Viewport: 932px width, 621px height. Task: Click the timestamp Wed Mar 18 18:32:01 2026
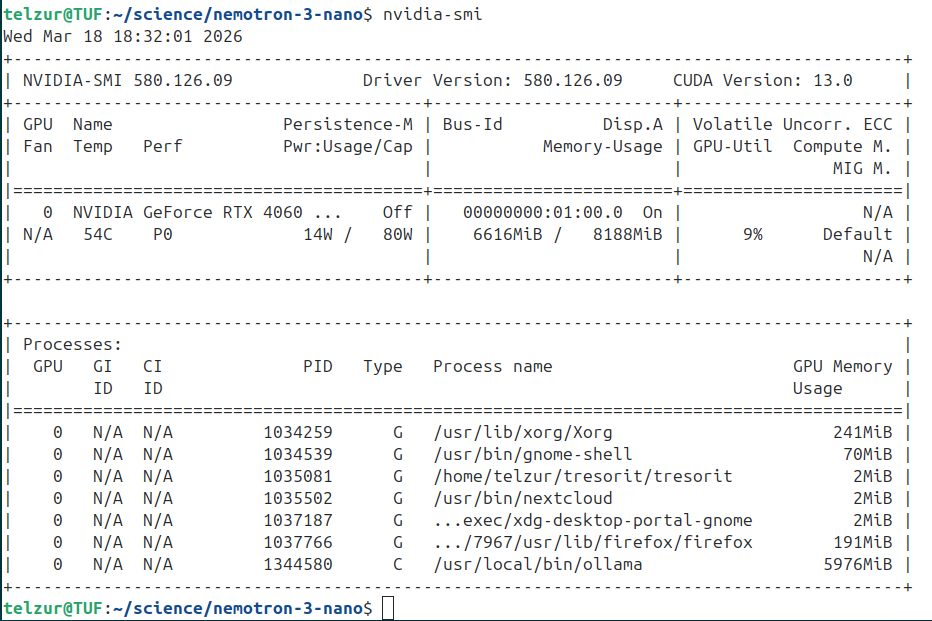tap(122, 36)
